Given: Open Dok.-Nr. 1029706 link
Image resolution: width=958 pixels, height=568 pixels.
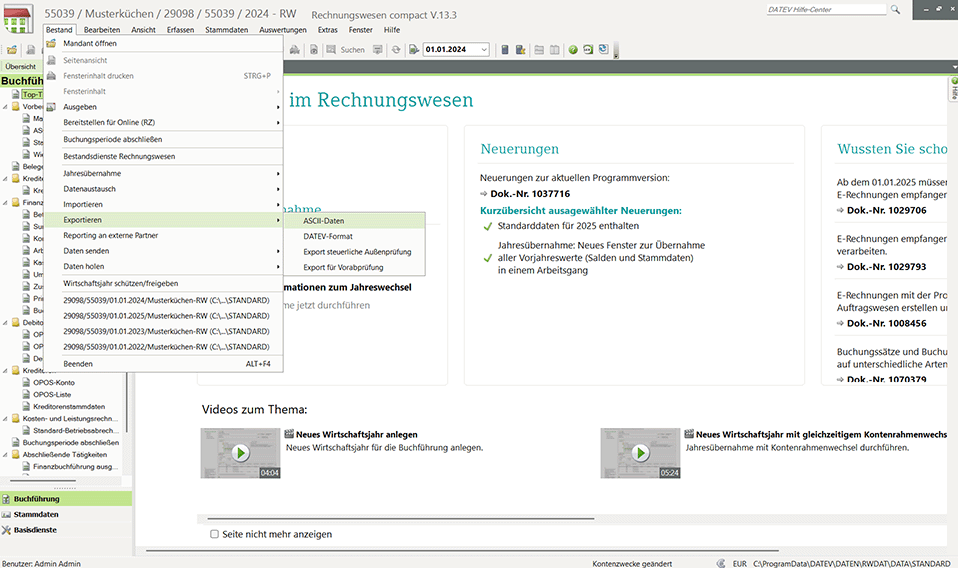Looking at the screenshot, I should pyautogui.click(x=886, y=210).
